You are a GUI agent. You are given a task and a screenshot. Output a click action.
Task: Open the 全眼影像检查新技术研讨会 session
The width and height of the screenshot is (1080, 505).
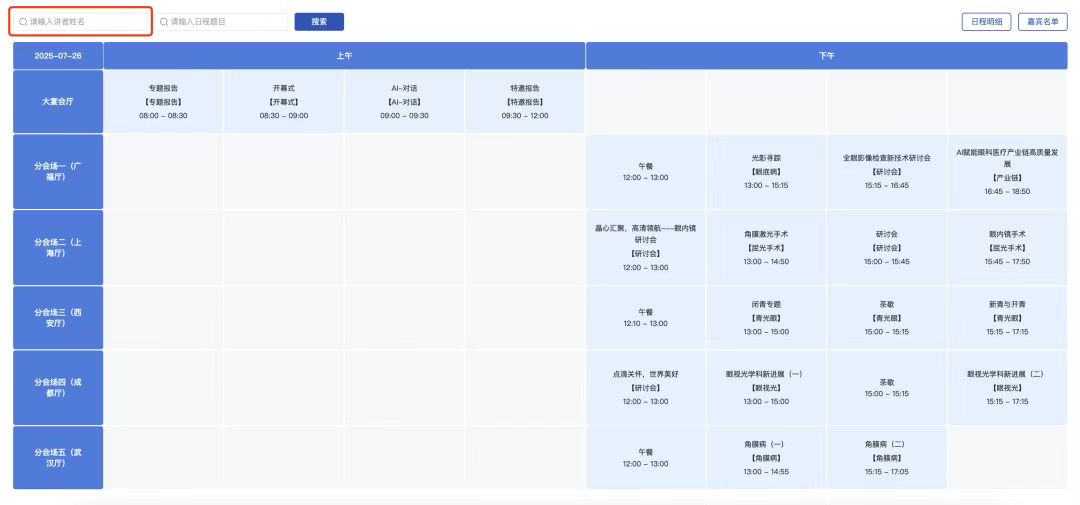(x=886, y=171)
